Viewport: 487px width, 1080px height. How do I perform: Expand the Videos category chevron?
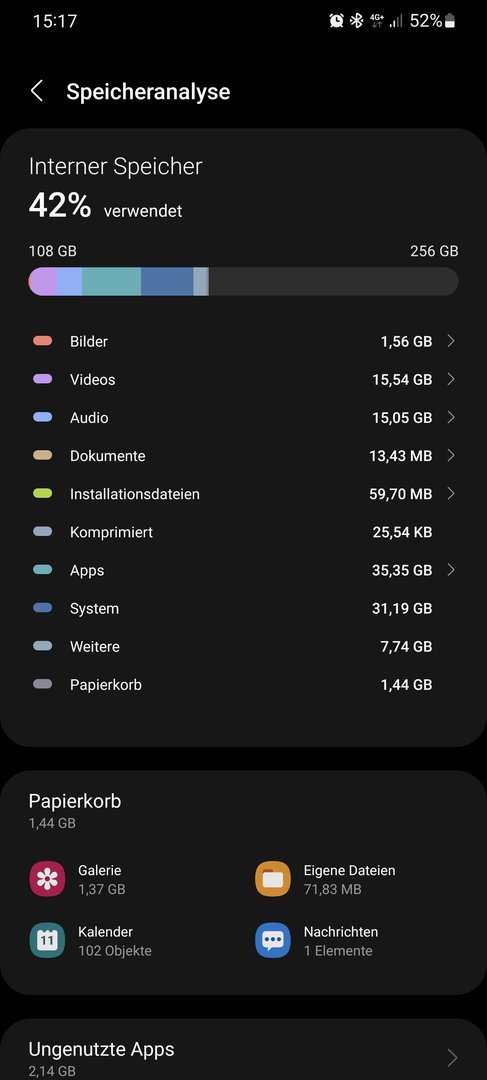450,379
